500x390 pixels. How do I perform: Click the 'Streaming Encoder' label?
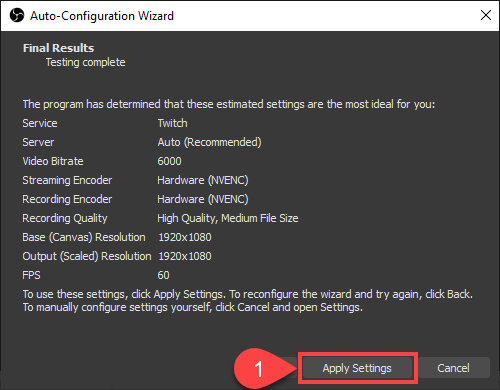67,180
